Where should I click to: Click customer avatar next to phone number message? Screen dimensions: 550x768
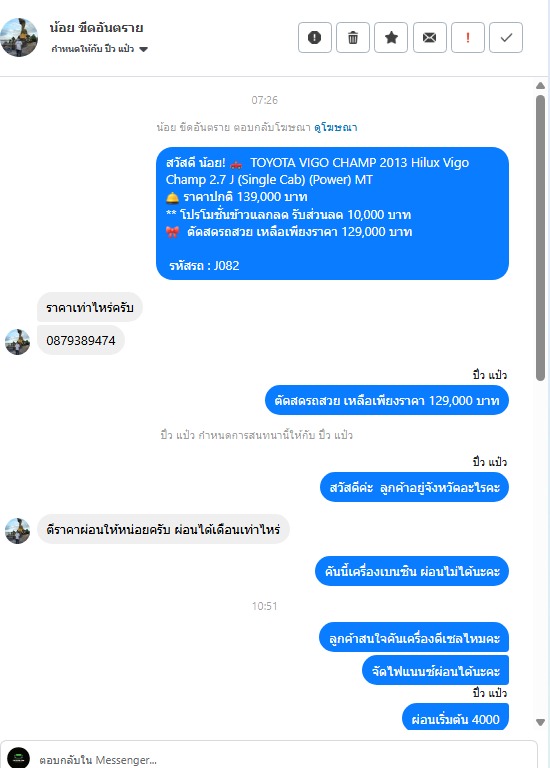click(18, 342)
